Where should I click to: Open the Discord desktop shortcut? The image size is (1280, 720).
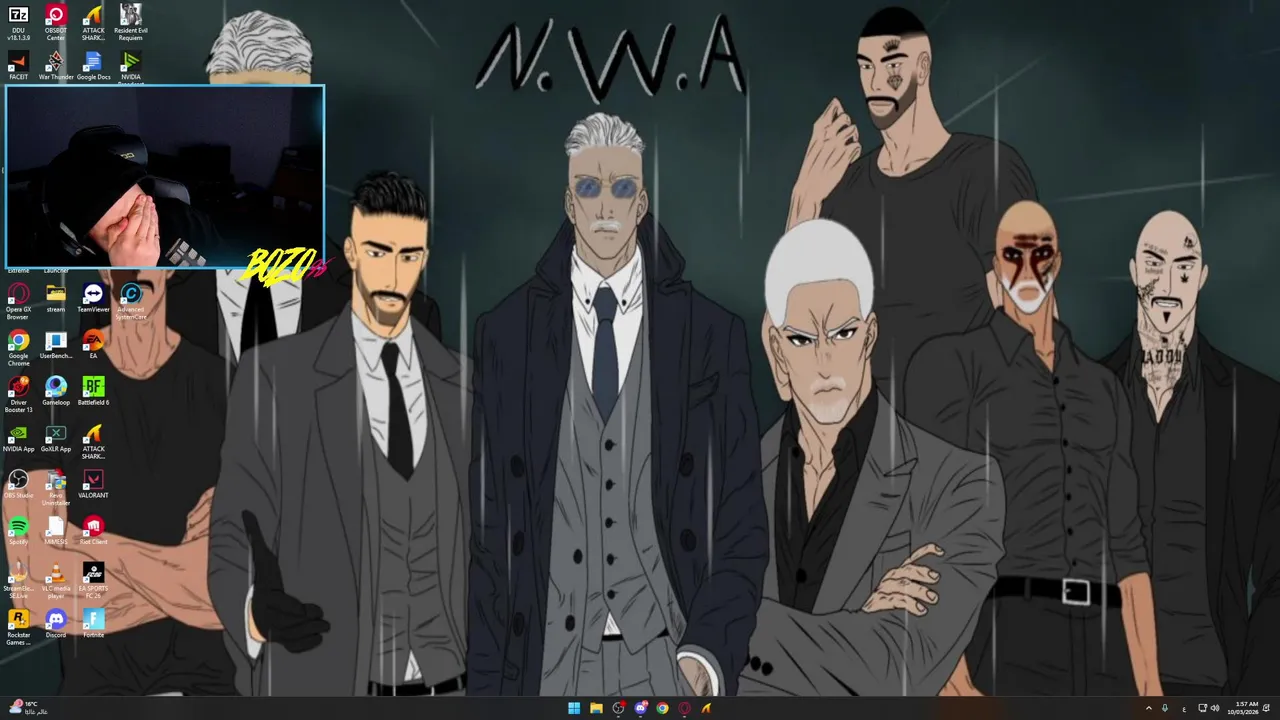coord(56,623)
